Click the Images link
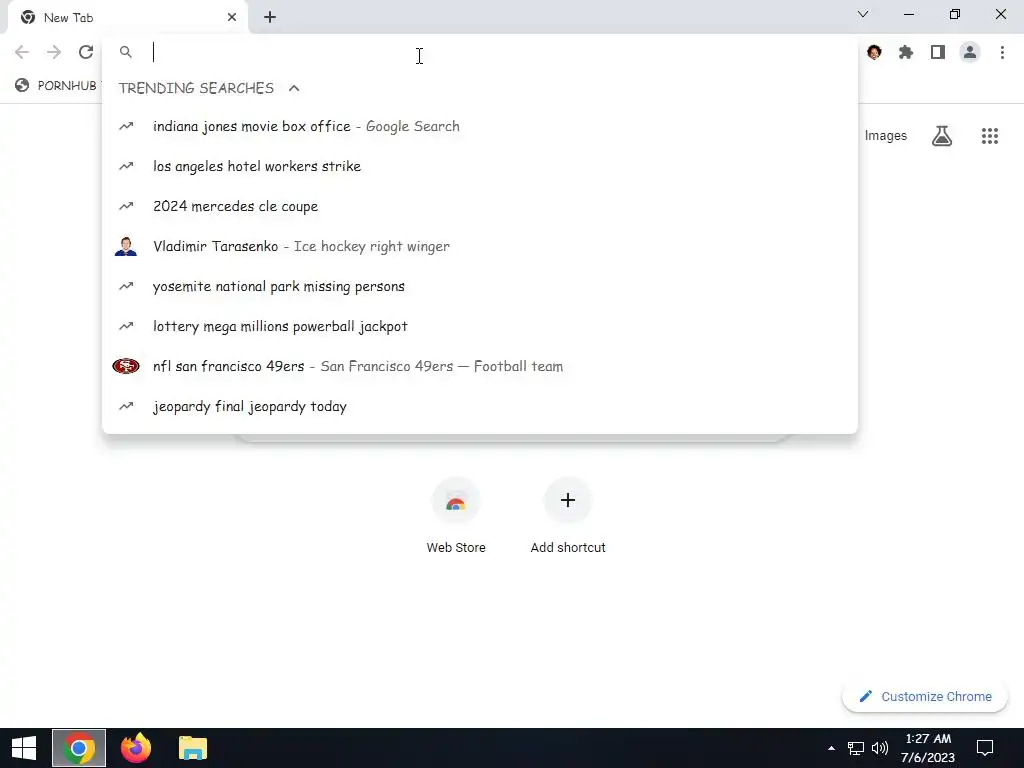The image size is (1024, 768). (886, 136)
